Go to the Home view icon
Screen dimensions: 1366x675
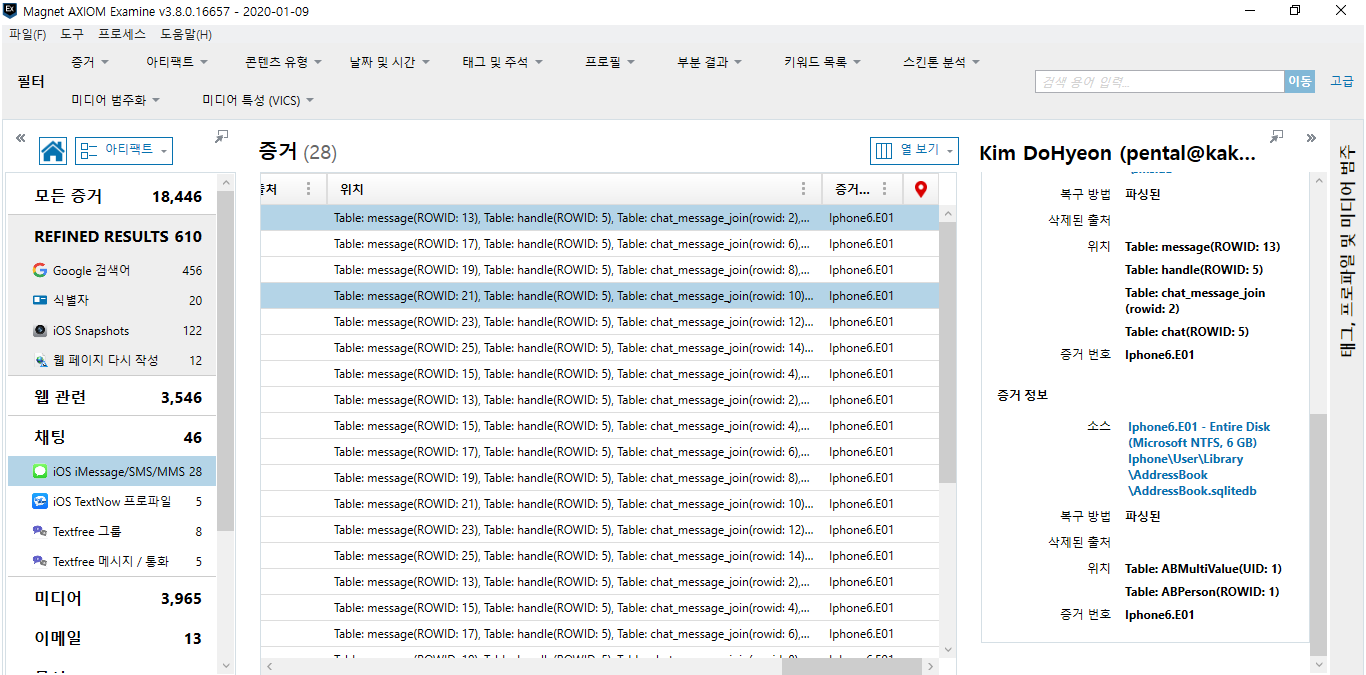(53, 151)
